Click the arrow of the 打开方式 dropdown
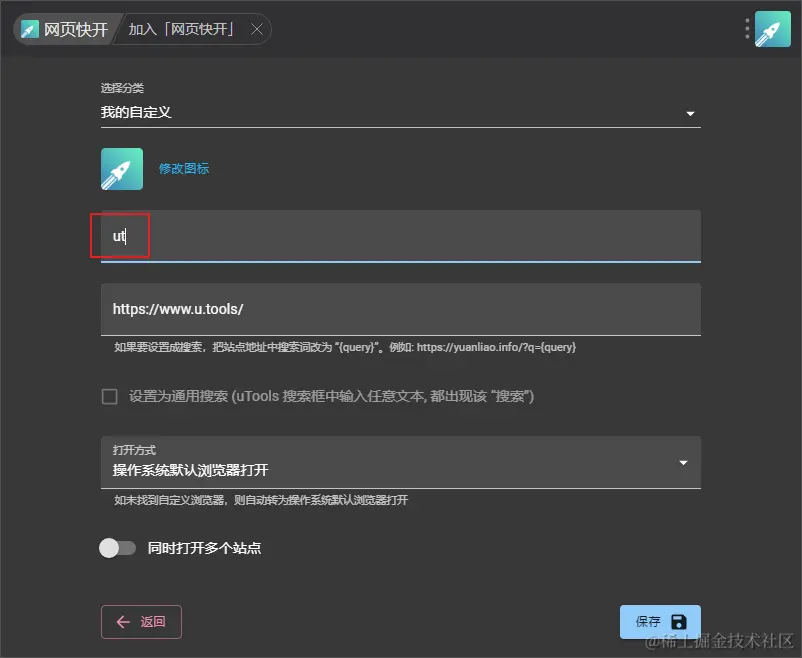 tap(683, 463)
